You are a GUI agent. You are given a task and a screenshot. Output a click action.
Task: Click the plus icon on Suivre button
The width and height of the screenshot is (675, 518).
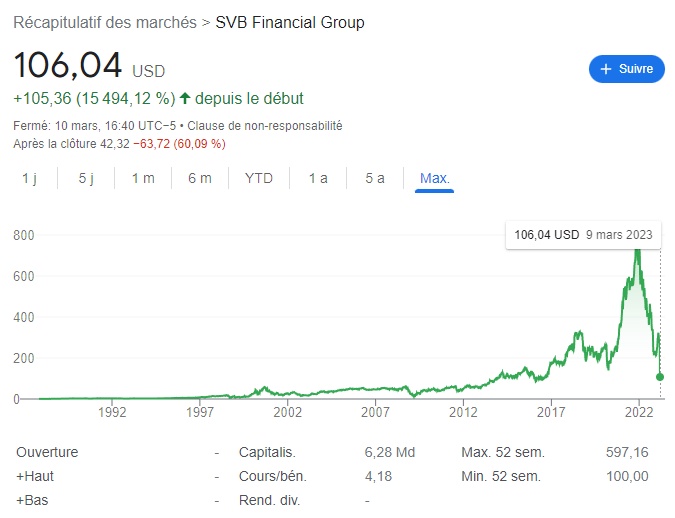(x=606, y=69)
